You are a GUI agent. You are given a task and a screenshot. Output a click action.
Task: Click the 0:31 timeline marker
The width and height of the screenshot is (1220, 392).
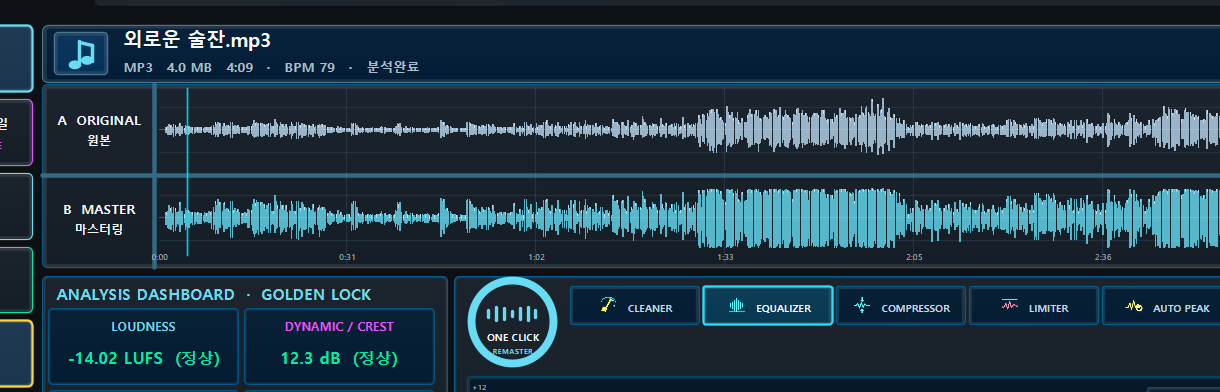click(x=347, y=257)
